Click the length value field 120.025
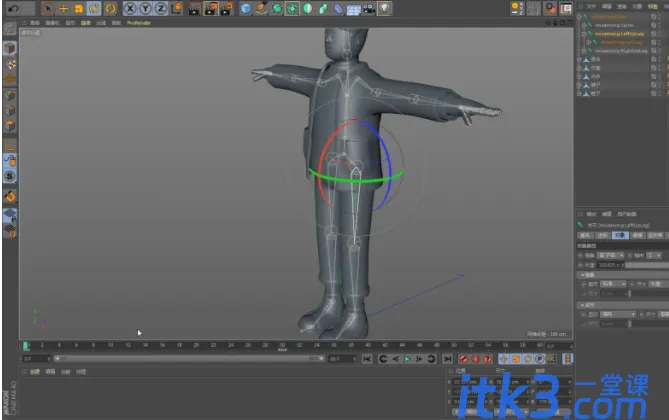This screenshot has height=420, width=669. [610, 265]
